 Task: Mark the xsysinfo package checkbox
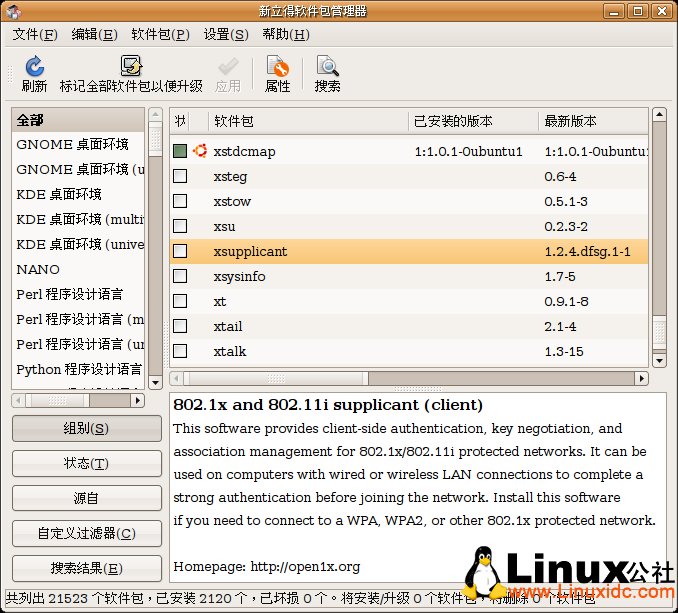click(x=180, y=276)
